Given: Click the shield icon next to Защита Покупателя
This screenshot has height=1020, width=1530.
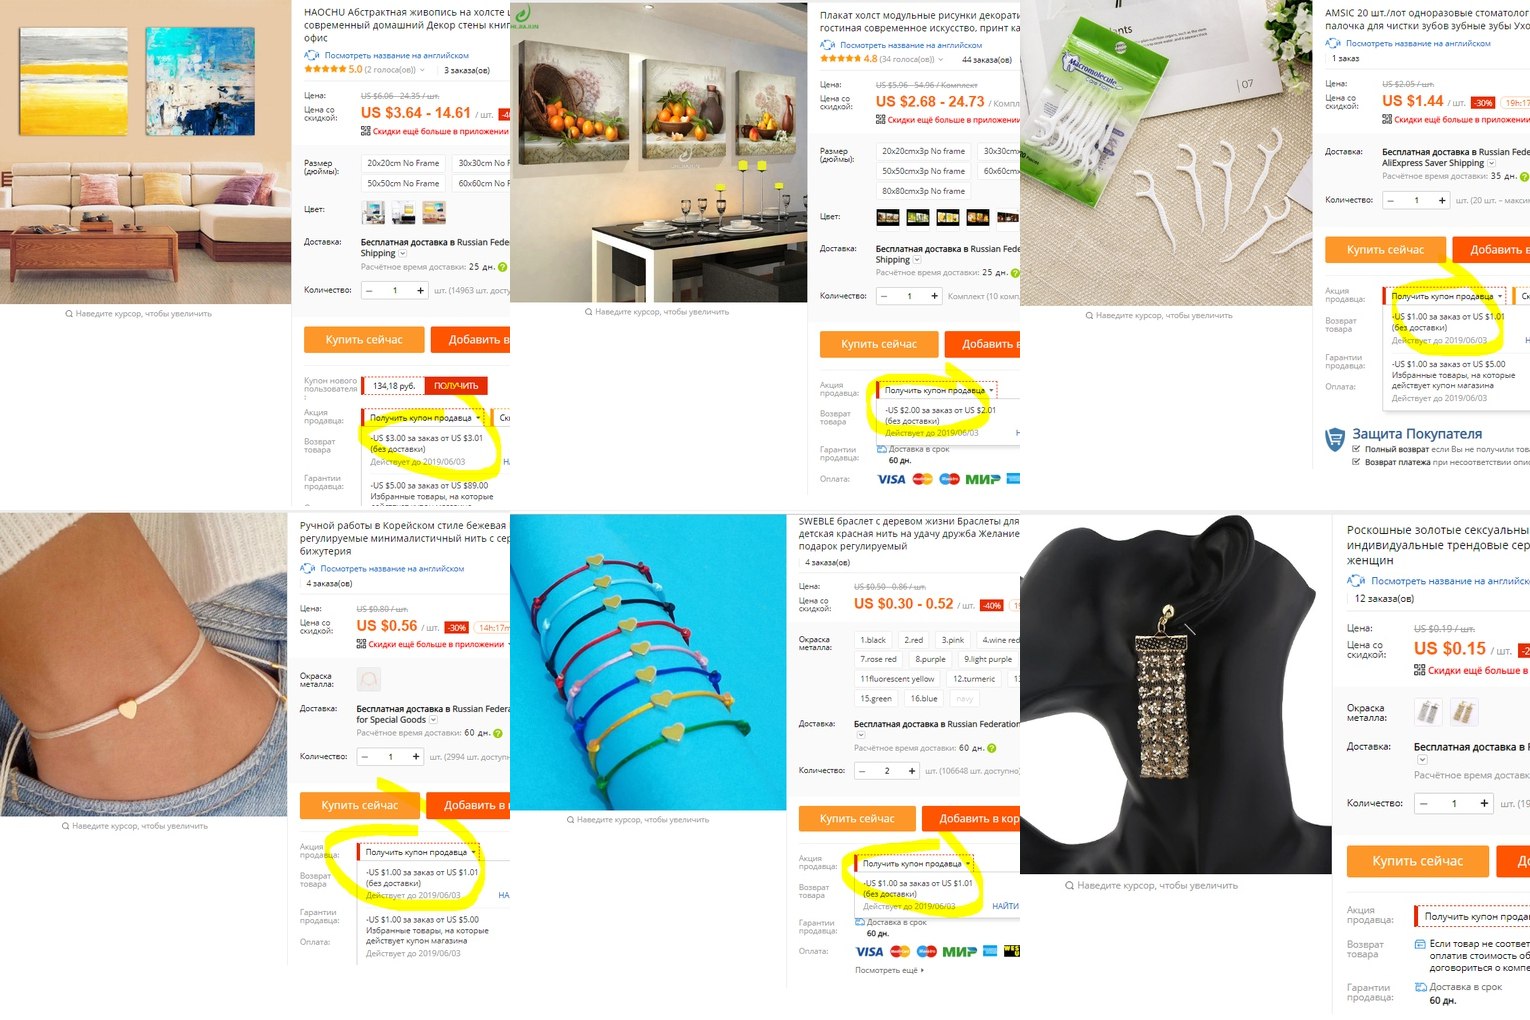Looking at the screenshot, I should coord(1335,439).
